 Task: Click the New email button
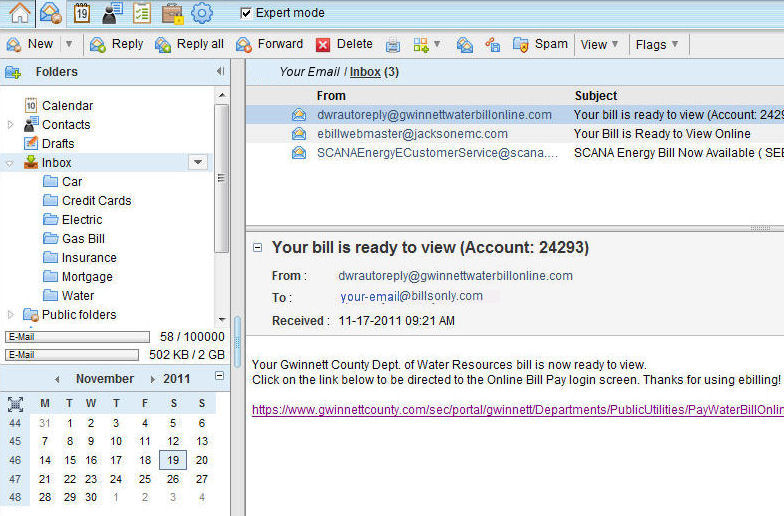click(x=30, y=44)
